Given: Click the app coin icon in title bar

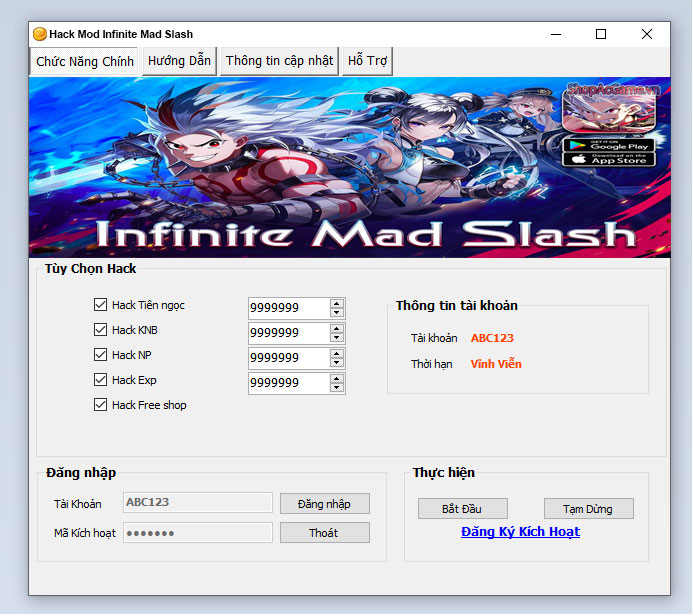Looking at the screenshot, I should coord(39,34).
